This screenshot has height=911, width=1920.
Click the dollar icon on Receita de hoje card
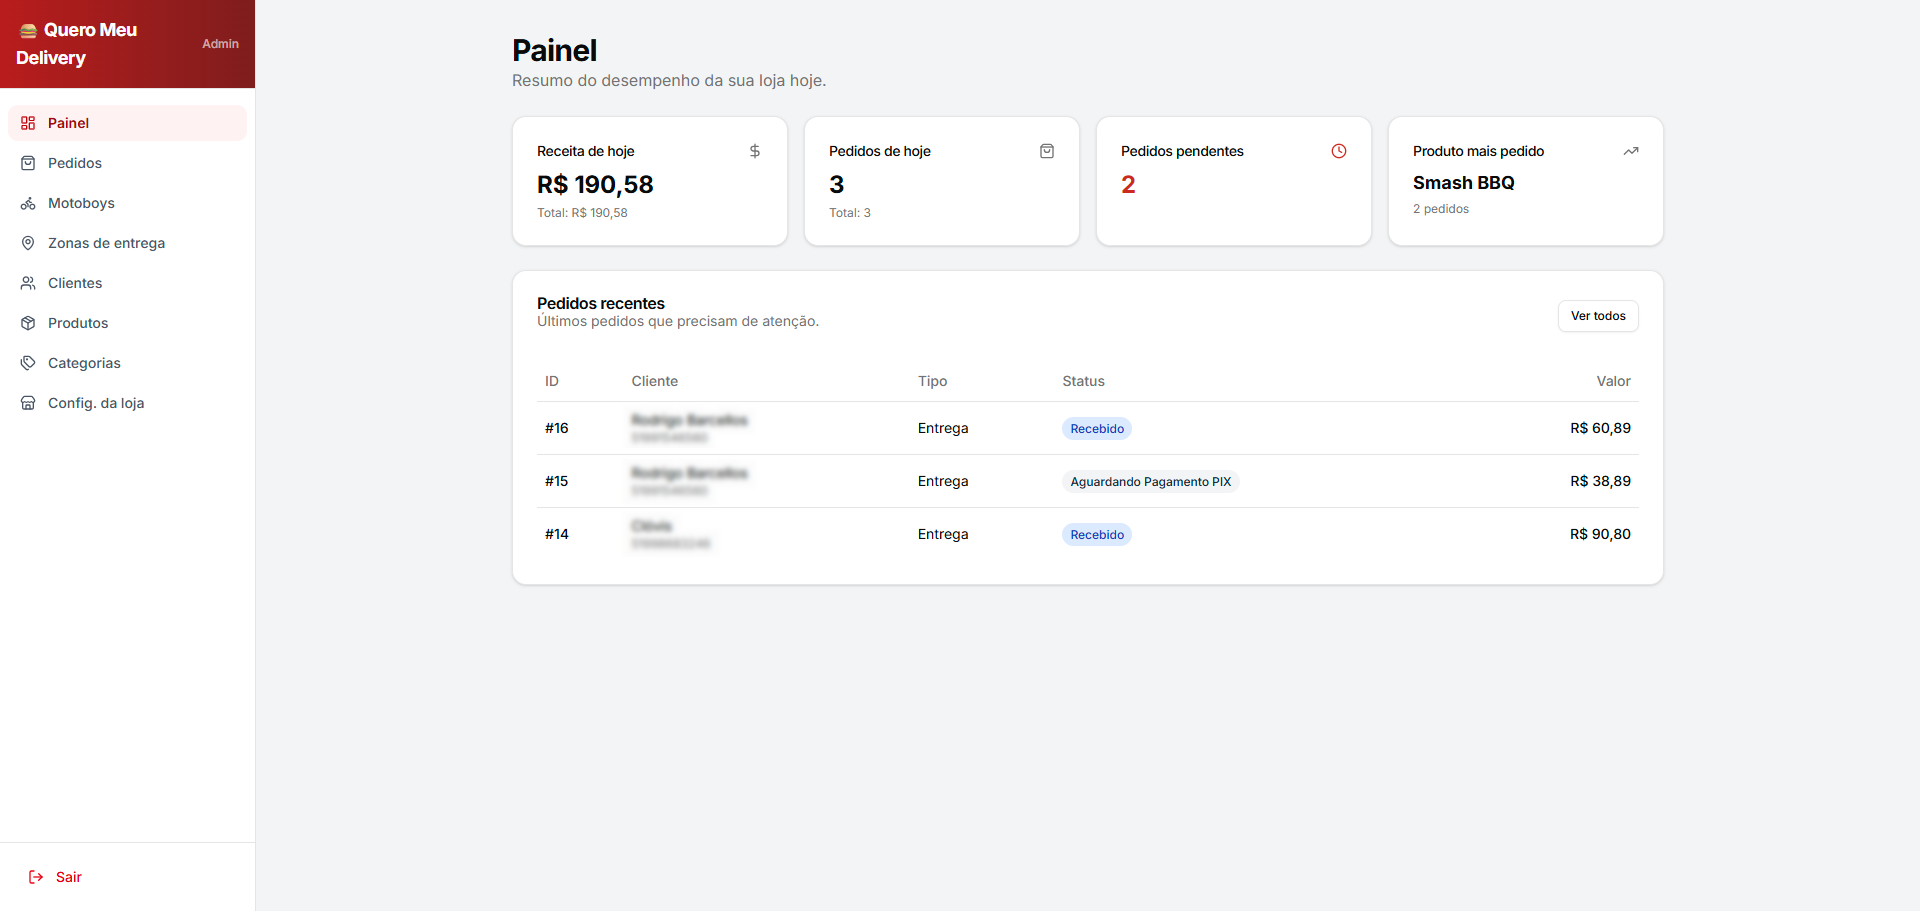[754, 151]
